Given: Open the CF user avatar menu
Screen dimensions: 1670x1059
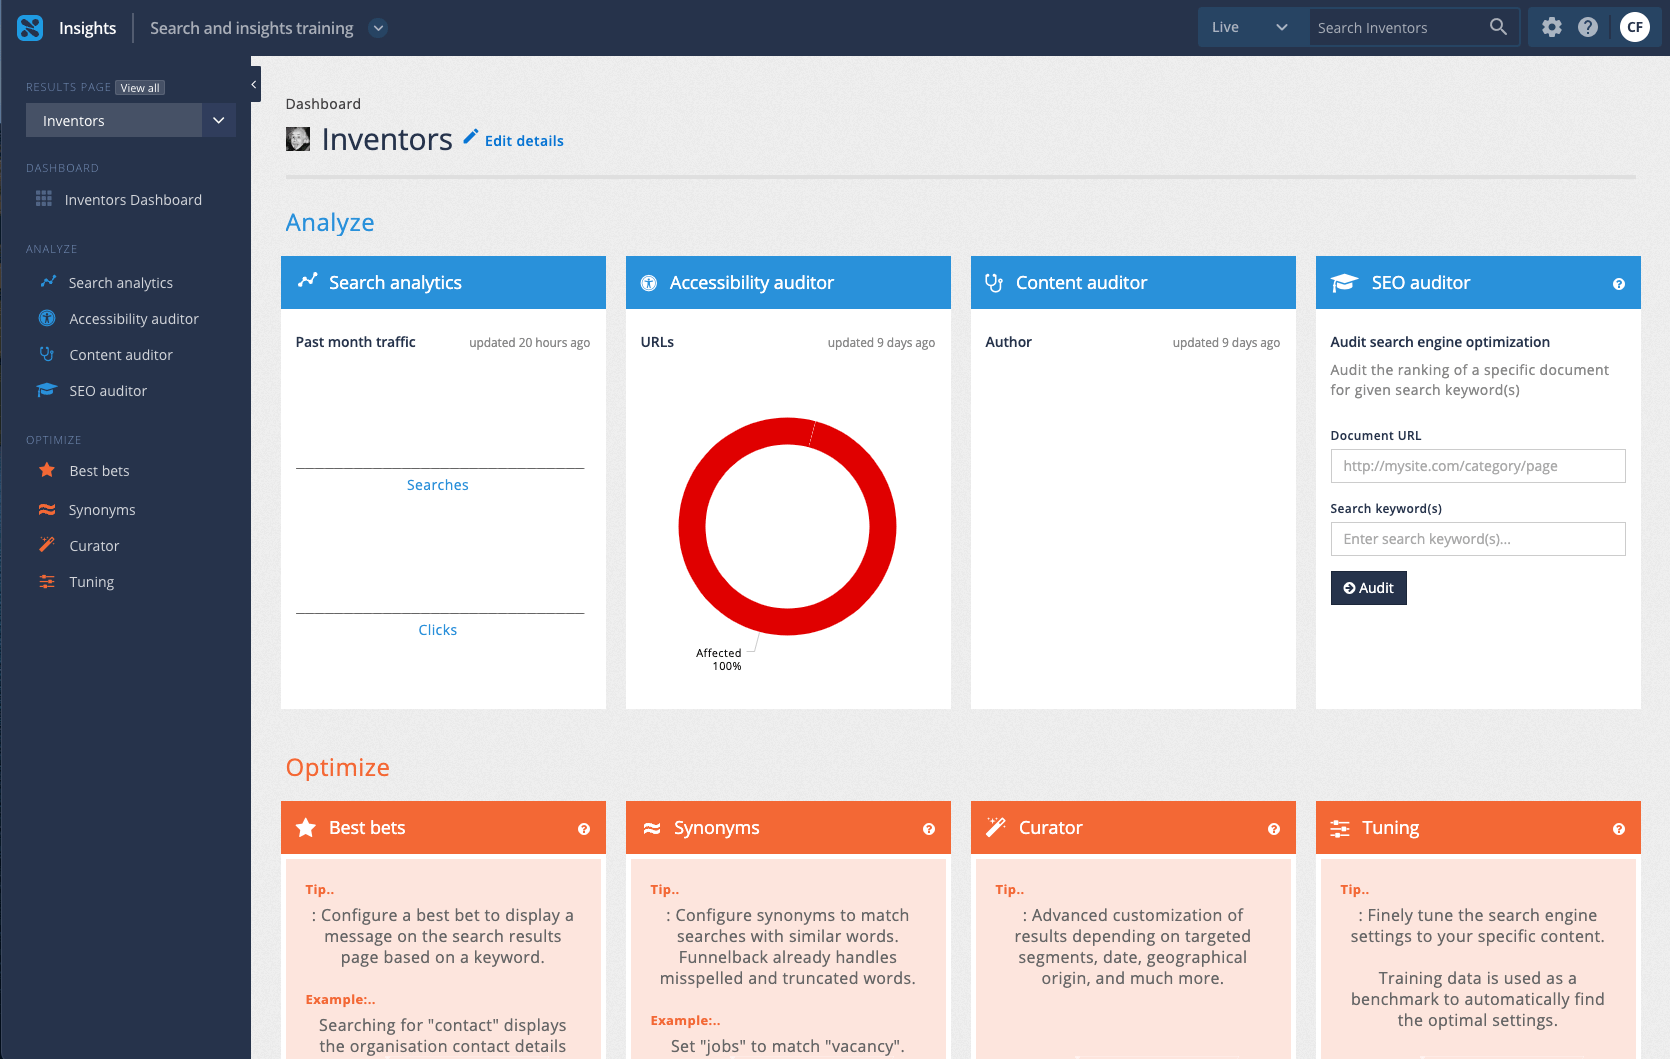Looking at the screenshot, I should (x=1635, y=27).
